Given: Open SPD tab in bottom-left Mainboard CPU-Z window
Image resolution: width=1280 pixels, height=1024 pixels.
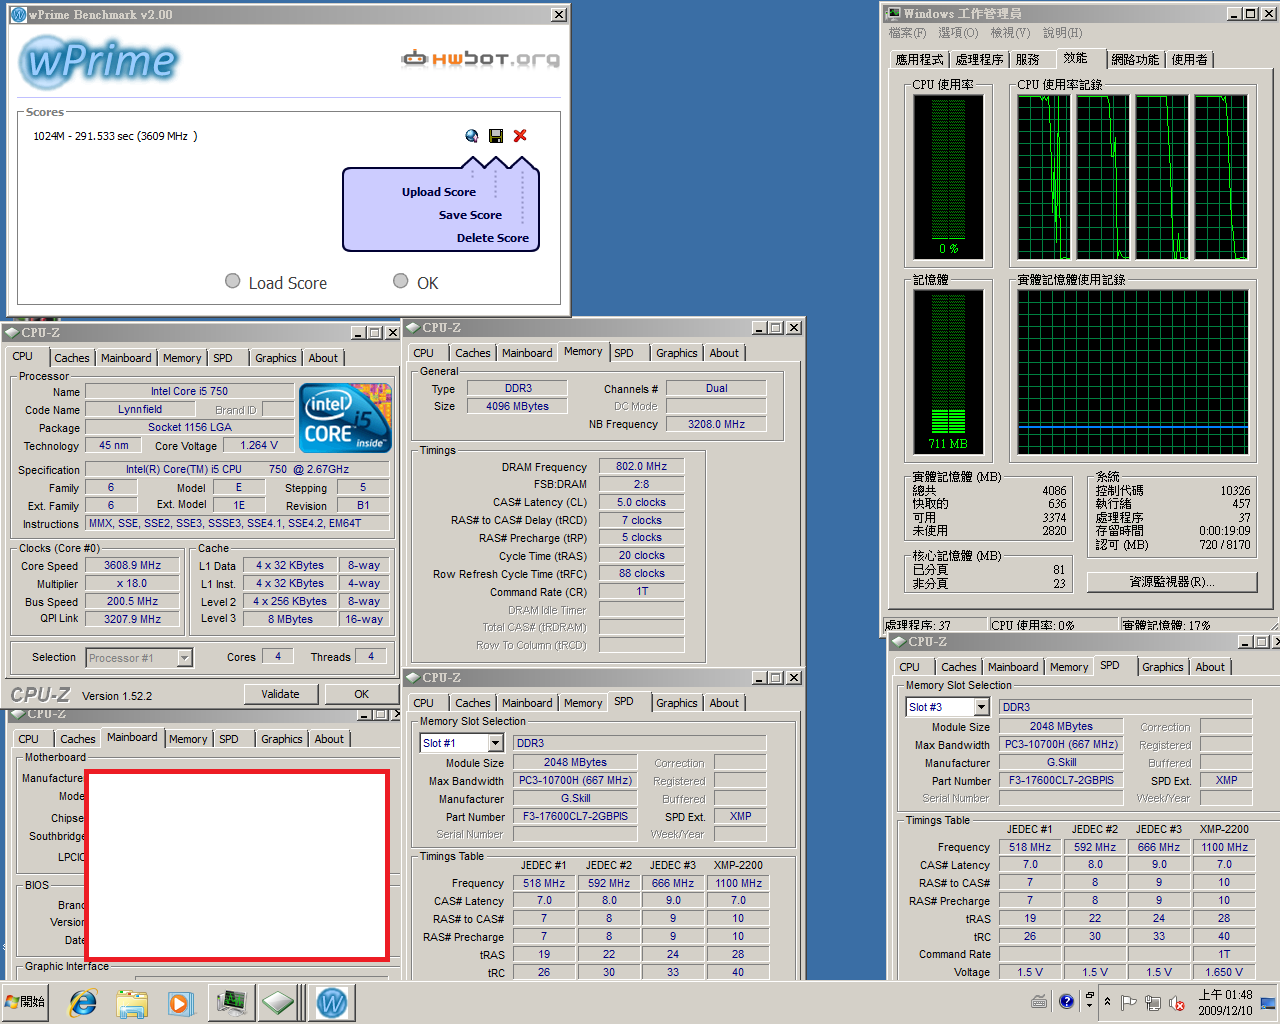Looking at the screenshot, I should tap(229, 739).
